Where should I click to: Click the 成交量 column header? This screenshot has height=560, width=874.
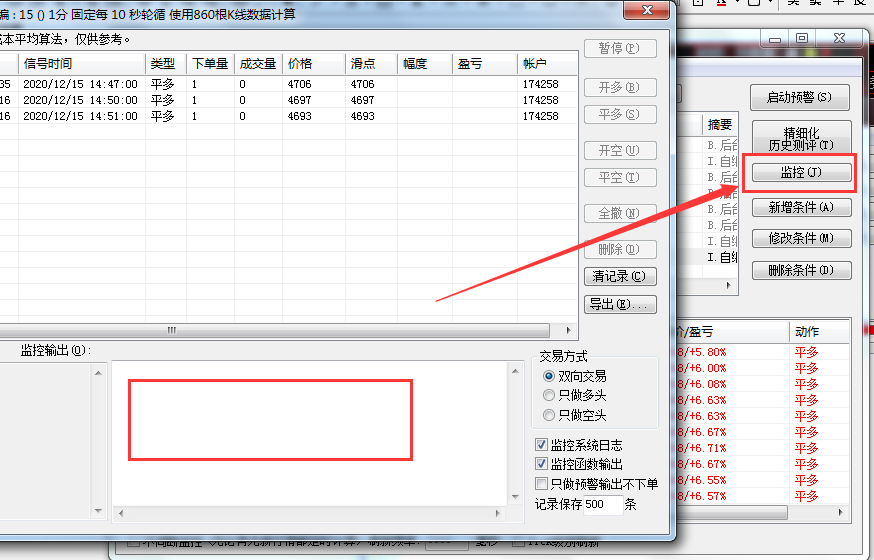coord(259,64)
